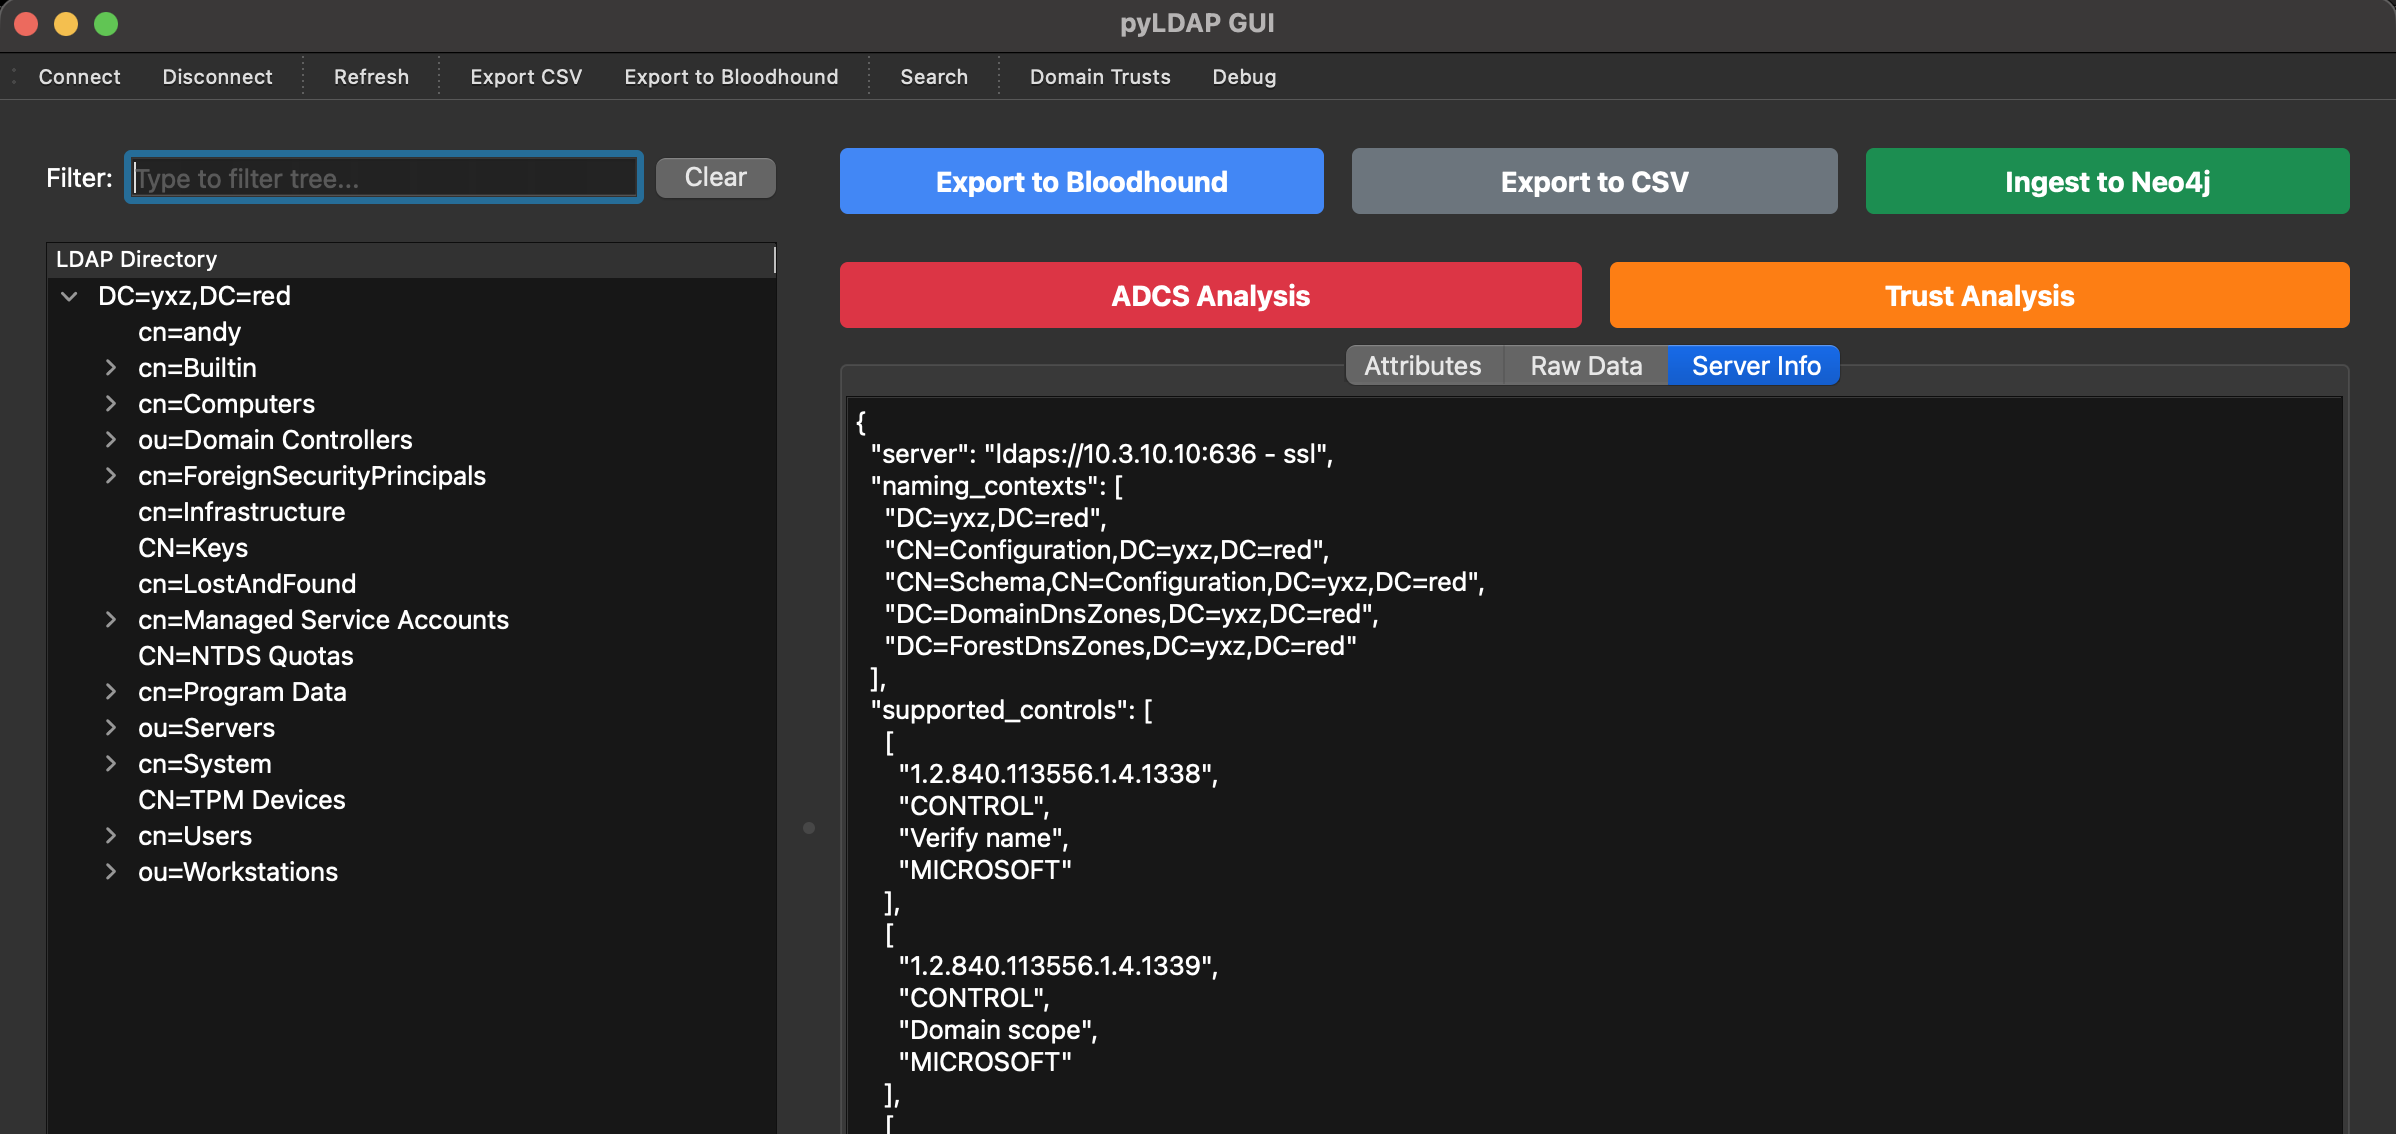
Task: Click the "1.2.840.113556.1.4.1339" OID text
Action: coord(1058,966)
